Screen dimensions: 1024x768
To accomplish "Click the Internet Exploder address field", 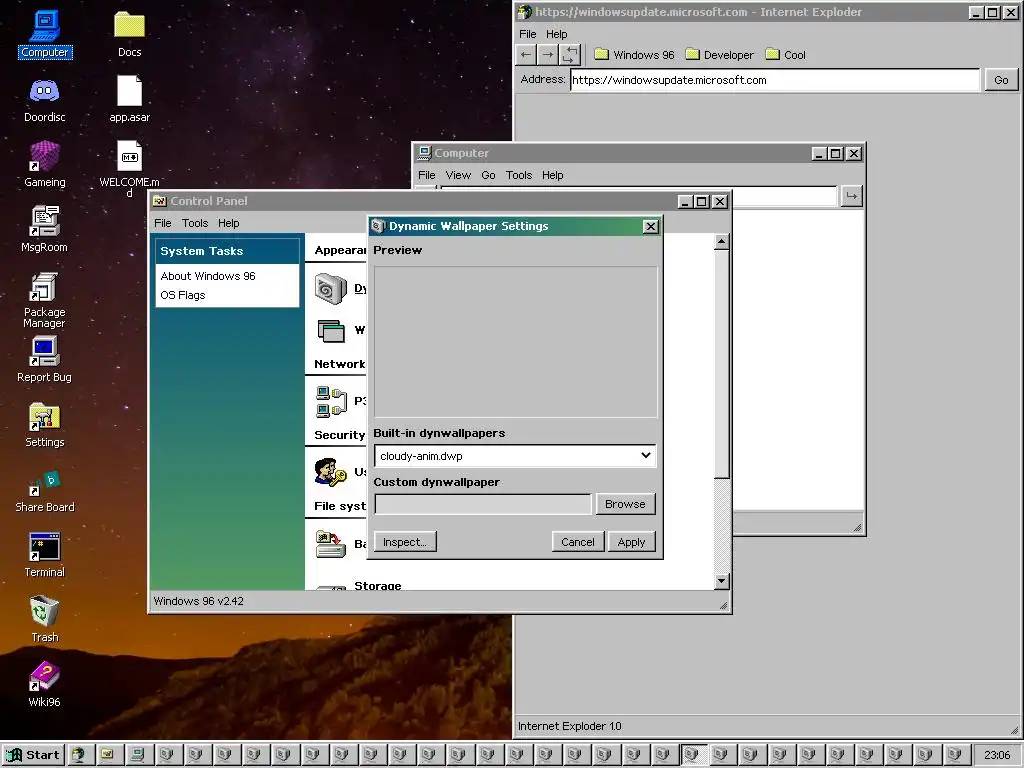I will (x=775, y=80).
